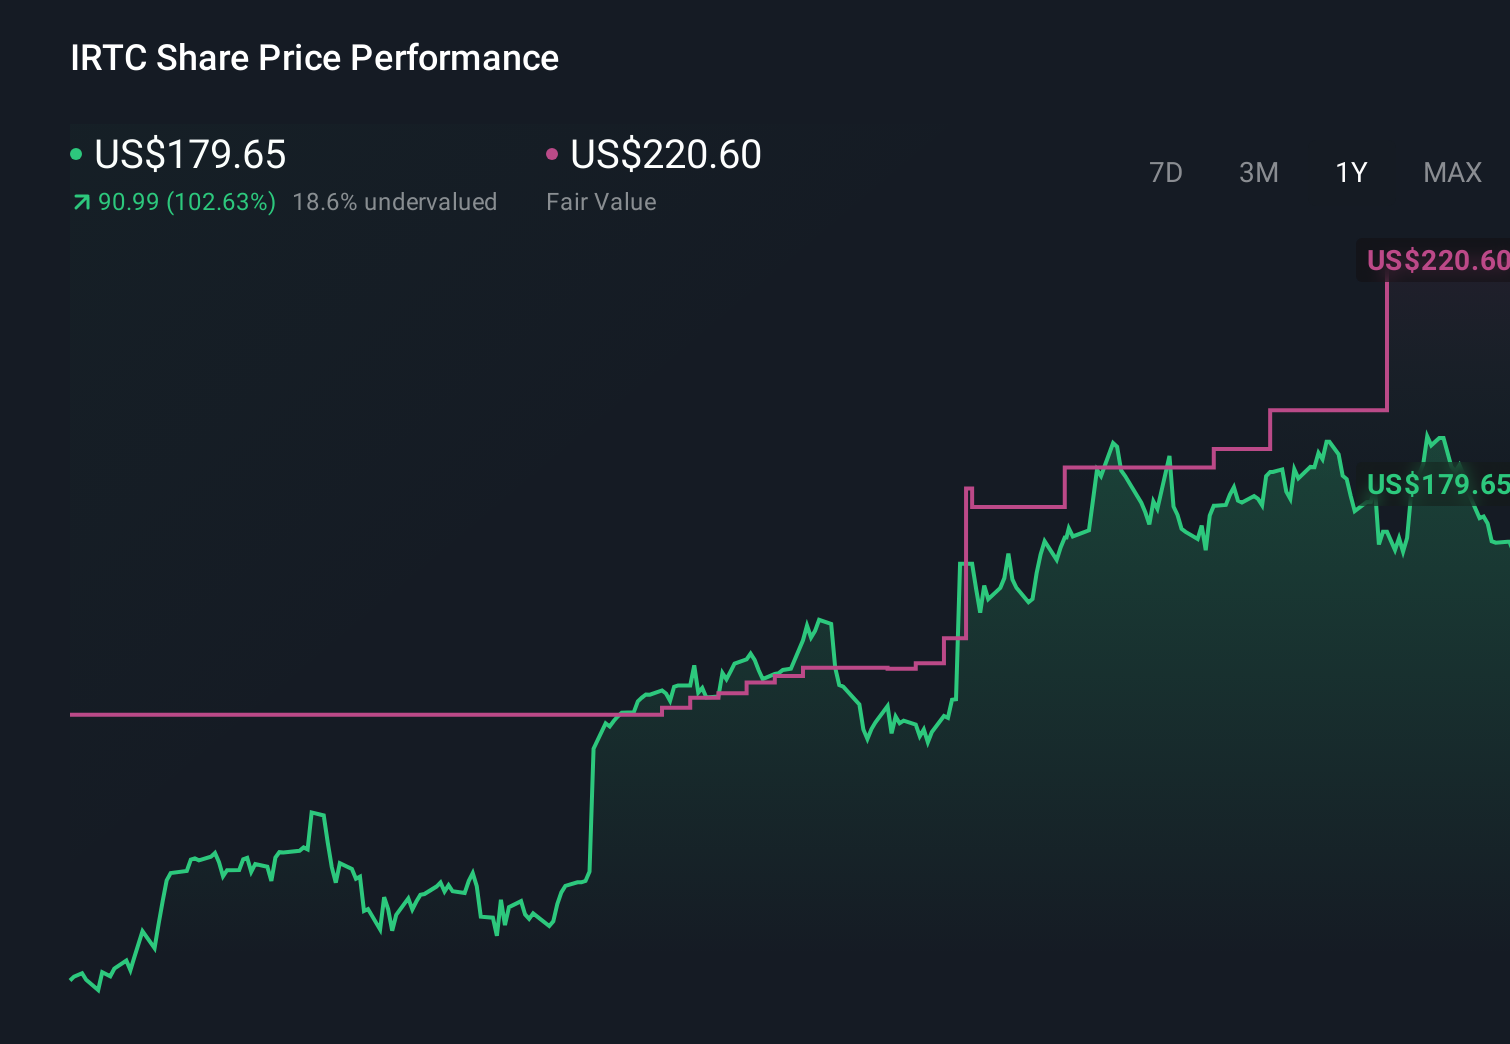The height and width of the screenshot is (1044, 1510).
Task: Click the 18.6% undervalued link
Action: [x=395, y=201]
